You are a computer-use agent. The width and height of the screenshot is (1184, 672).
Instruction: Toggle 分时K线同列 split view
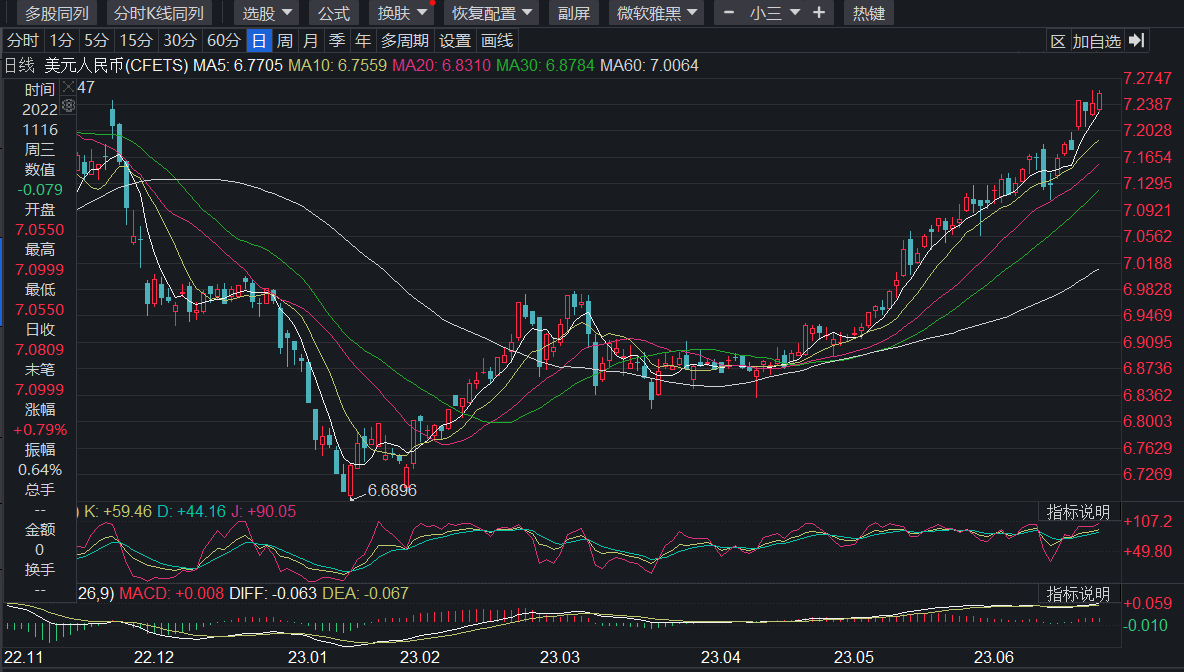159,13
